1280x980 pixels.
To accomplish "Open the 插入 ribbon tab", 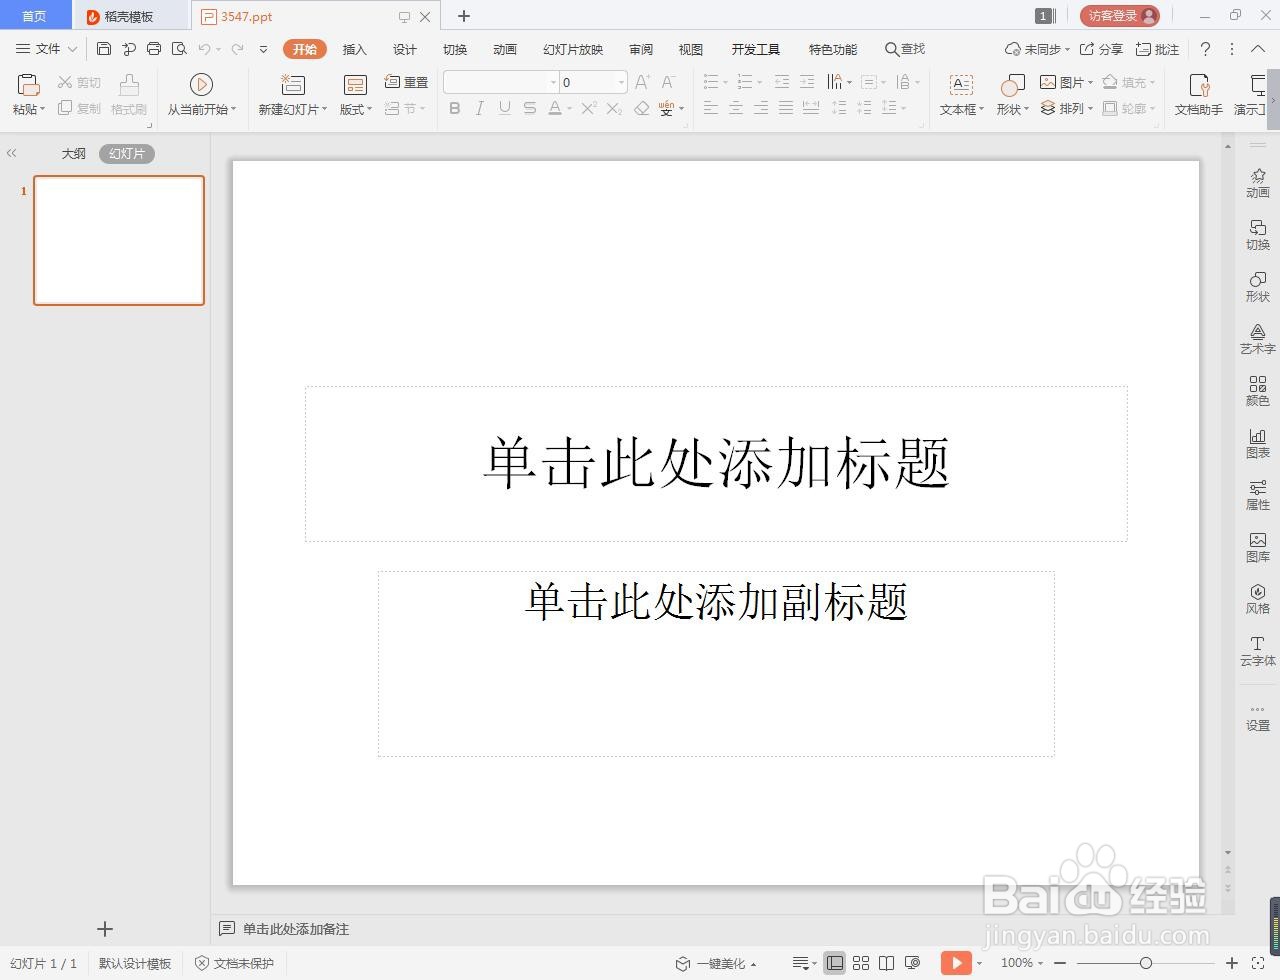I will 355,49.
